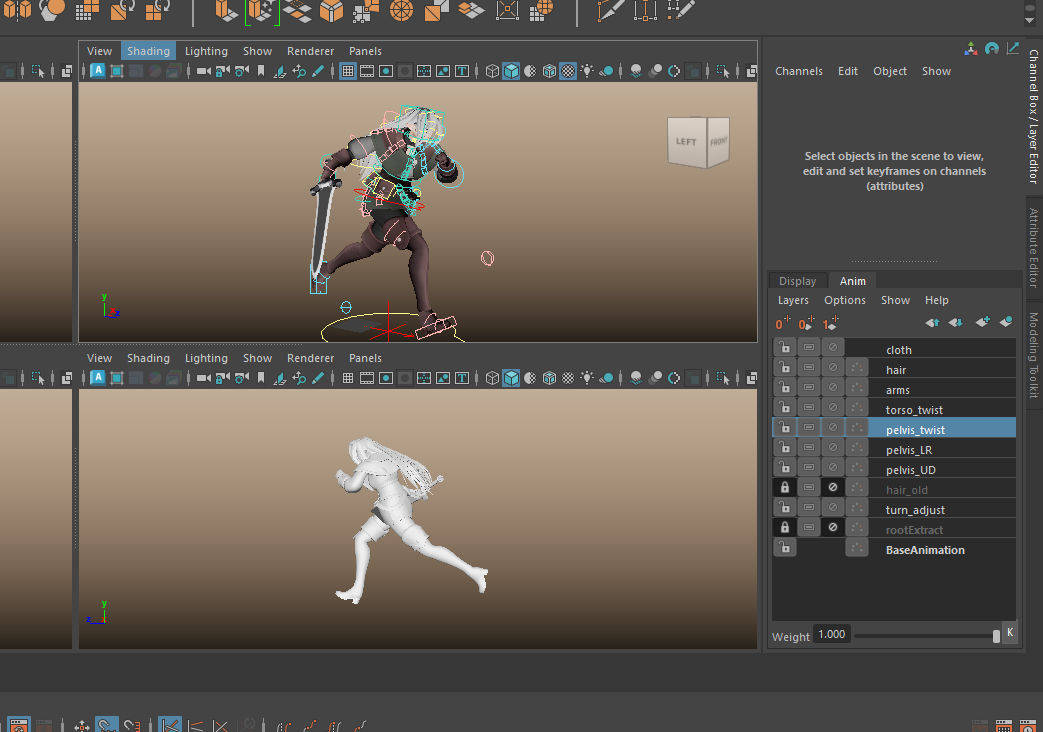Click the wireframe cube icon in top viewport
Image resolution: width=1043 pixels, height=732 pixels.
[492, 71]
